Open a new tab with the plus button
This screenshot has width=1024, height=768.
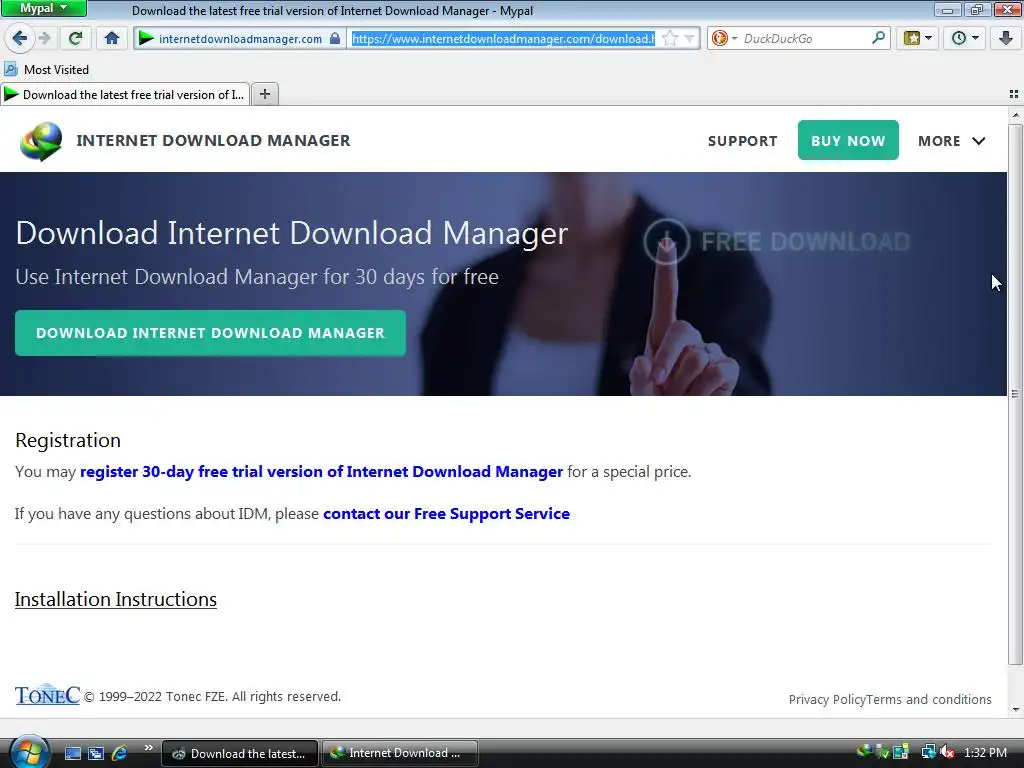[x=264, y=94]
